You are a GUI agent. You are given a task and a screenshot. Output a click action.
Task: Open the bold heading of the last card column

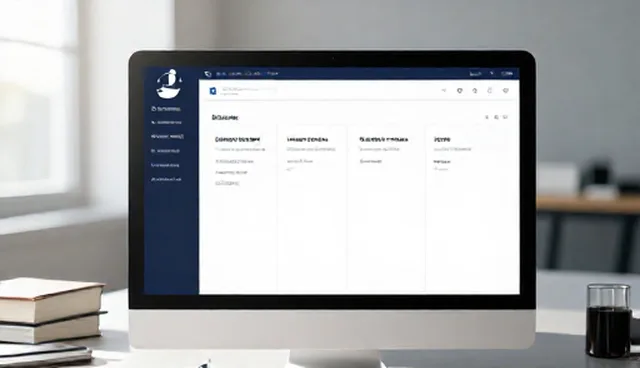[x=442, y=140]
